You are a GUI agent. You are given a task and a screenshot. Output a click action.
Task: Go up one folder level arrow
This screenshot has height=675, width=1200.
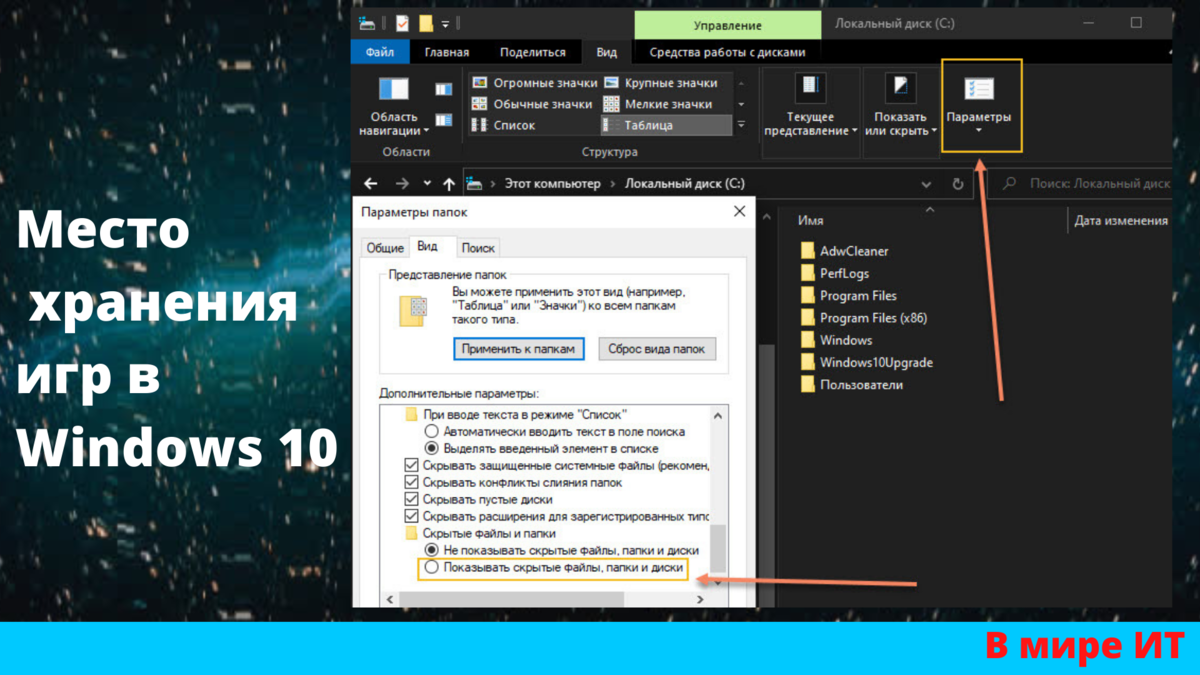449,184
